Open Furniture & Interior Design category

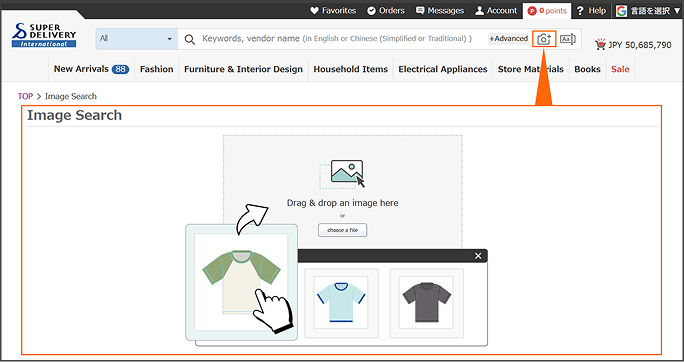coord(243,69)
